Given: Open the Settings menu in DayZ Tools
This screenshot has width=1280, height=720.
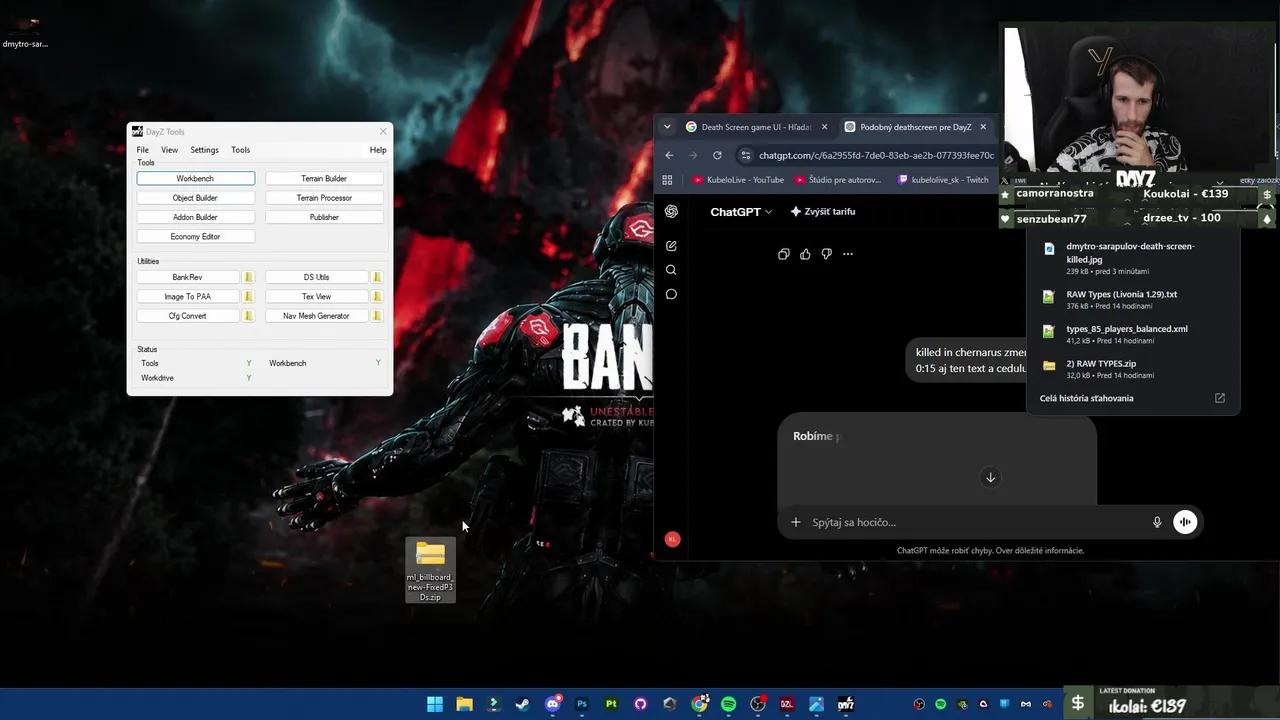Looking at the screenshot, I should [x=204, y=150].
